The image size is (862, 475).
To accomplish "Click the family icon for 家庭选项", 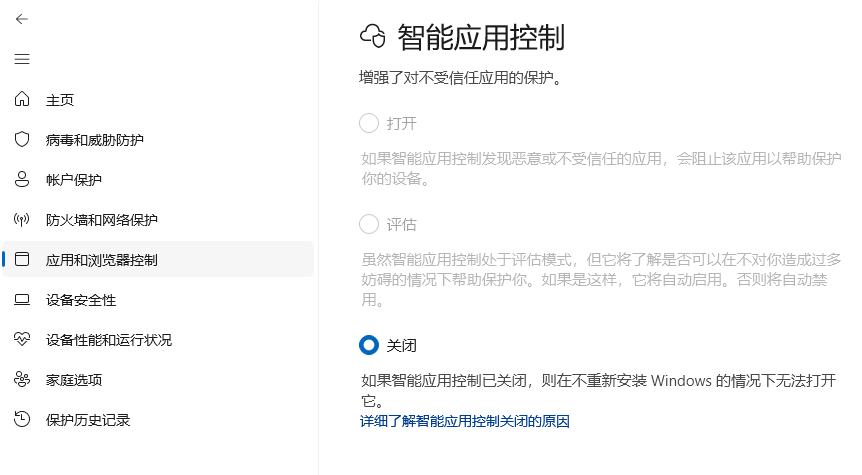I will [22, 380].
